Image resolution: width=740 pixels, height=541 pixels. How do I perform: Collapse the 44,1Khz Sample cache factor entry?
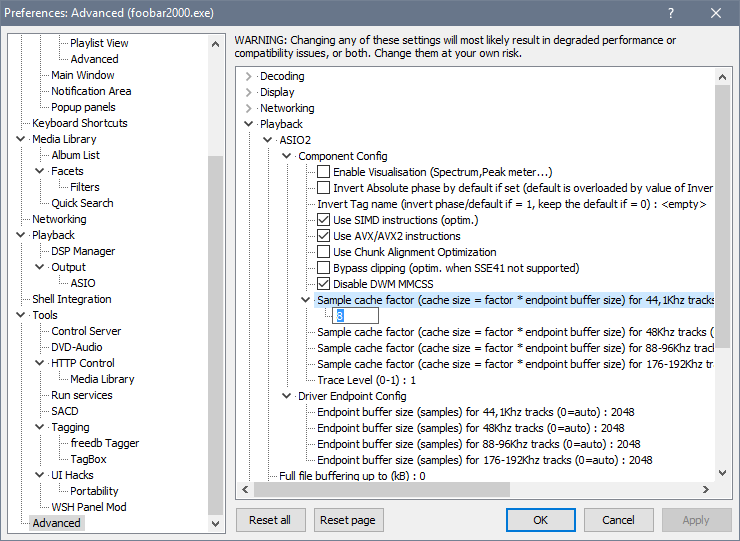[x=305, y=300]
